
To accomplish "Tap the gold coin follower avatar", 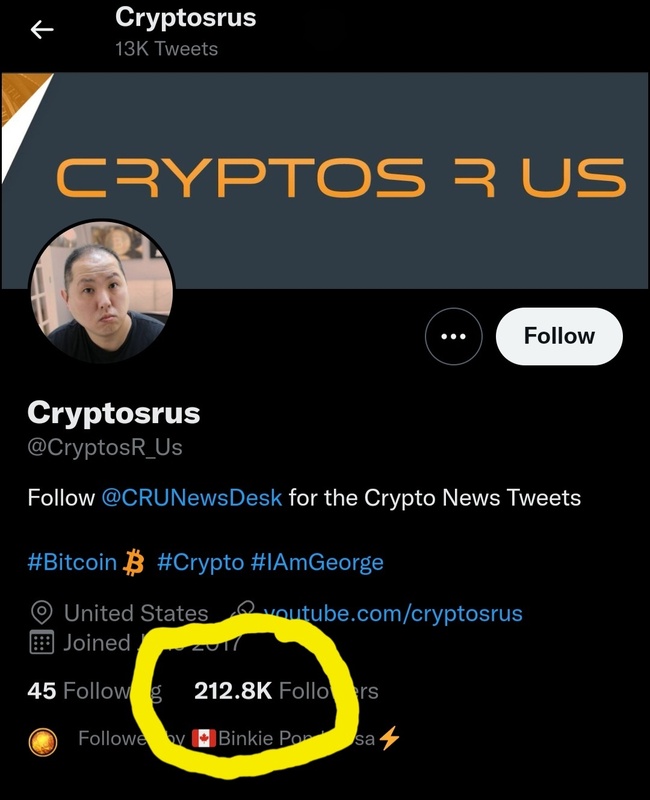I will [x=41, y=740].
